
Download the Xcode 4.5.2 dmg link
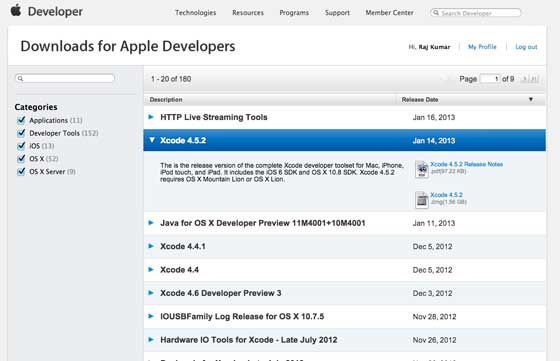446,195
